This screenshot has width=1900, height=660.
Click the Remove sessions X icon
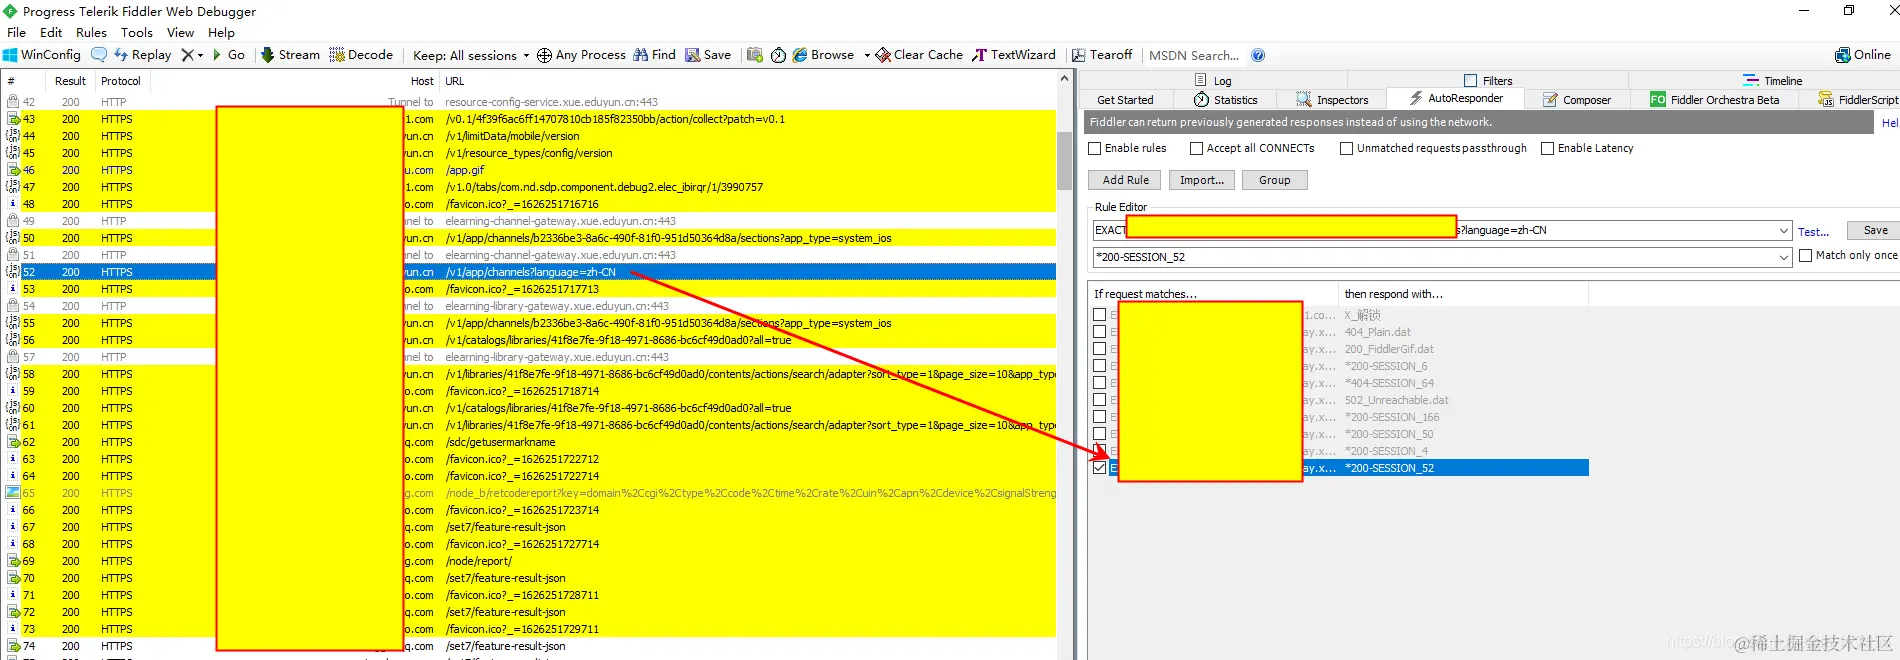(x=187, y=55)
